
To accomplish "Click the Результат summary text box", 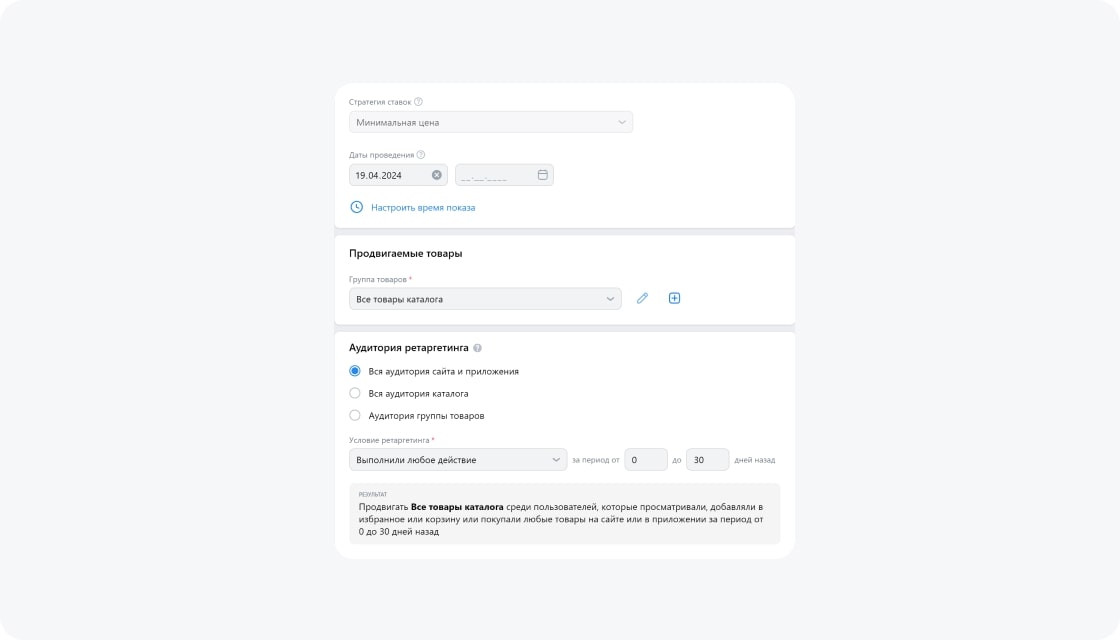I will click(564, 514).
